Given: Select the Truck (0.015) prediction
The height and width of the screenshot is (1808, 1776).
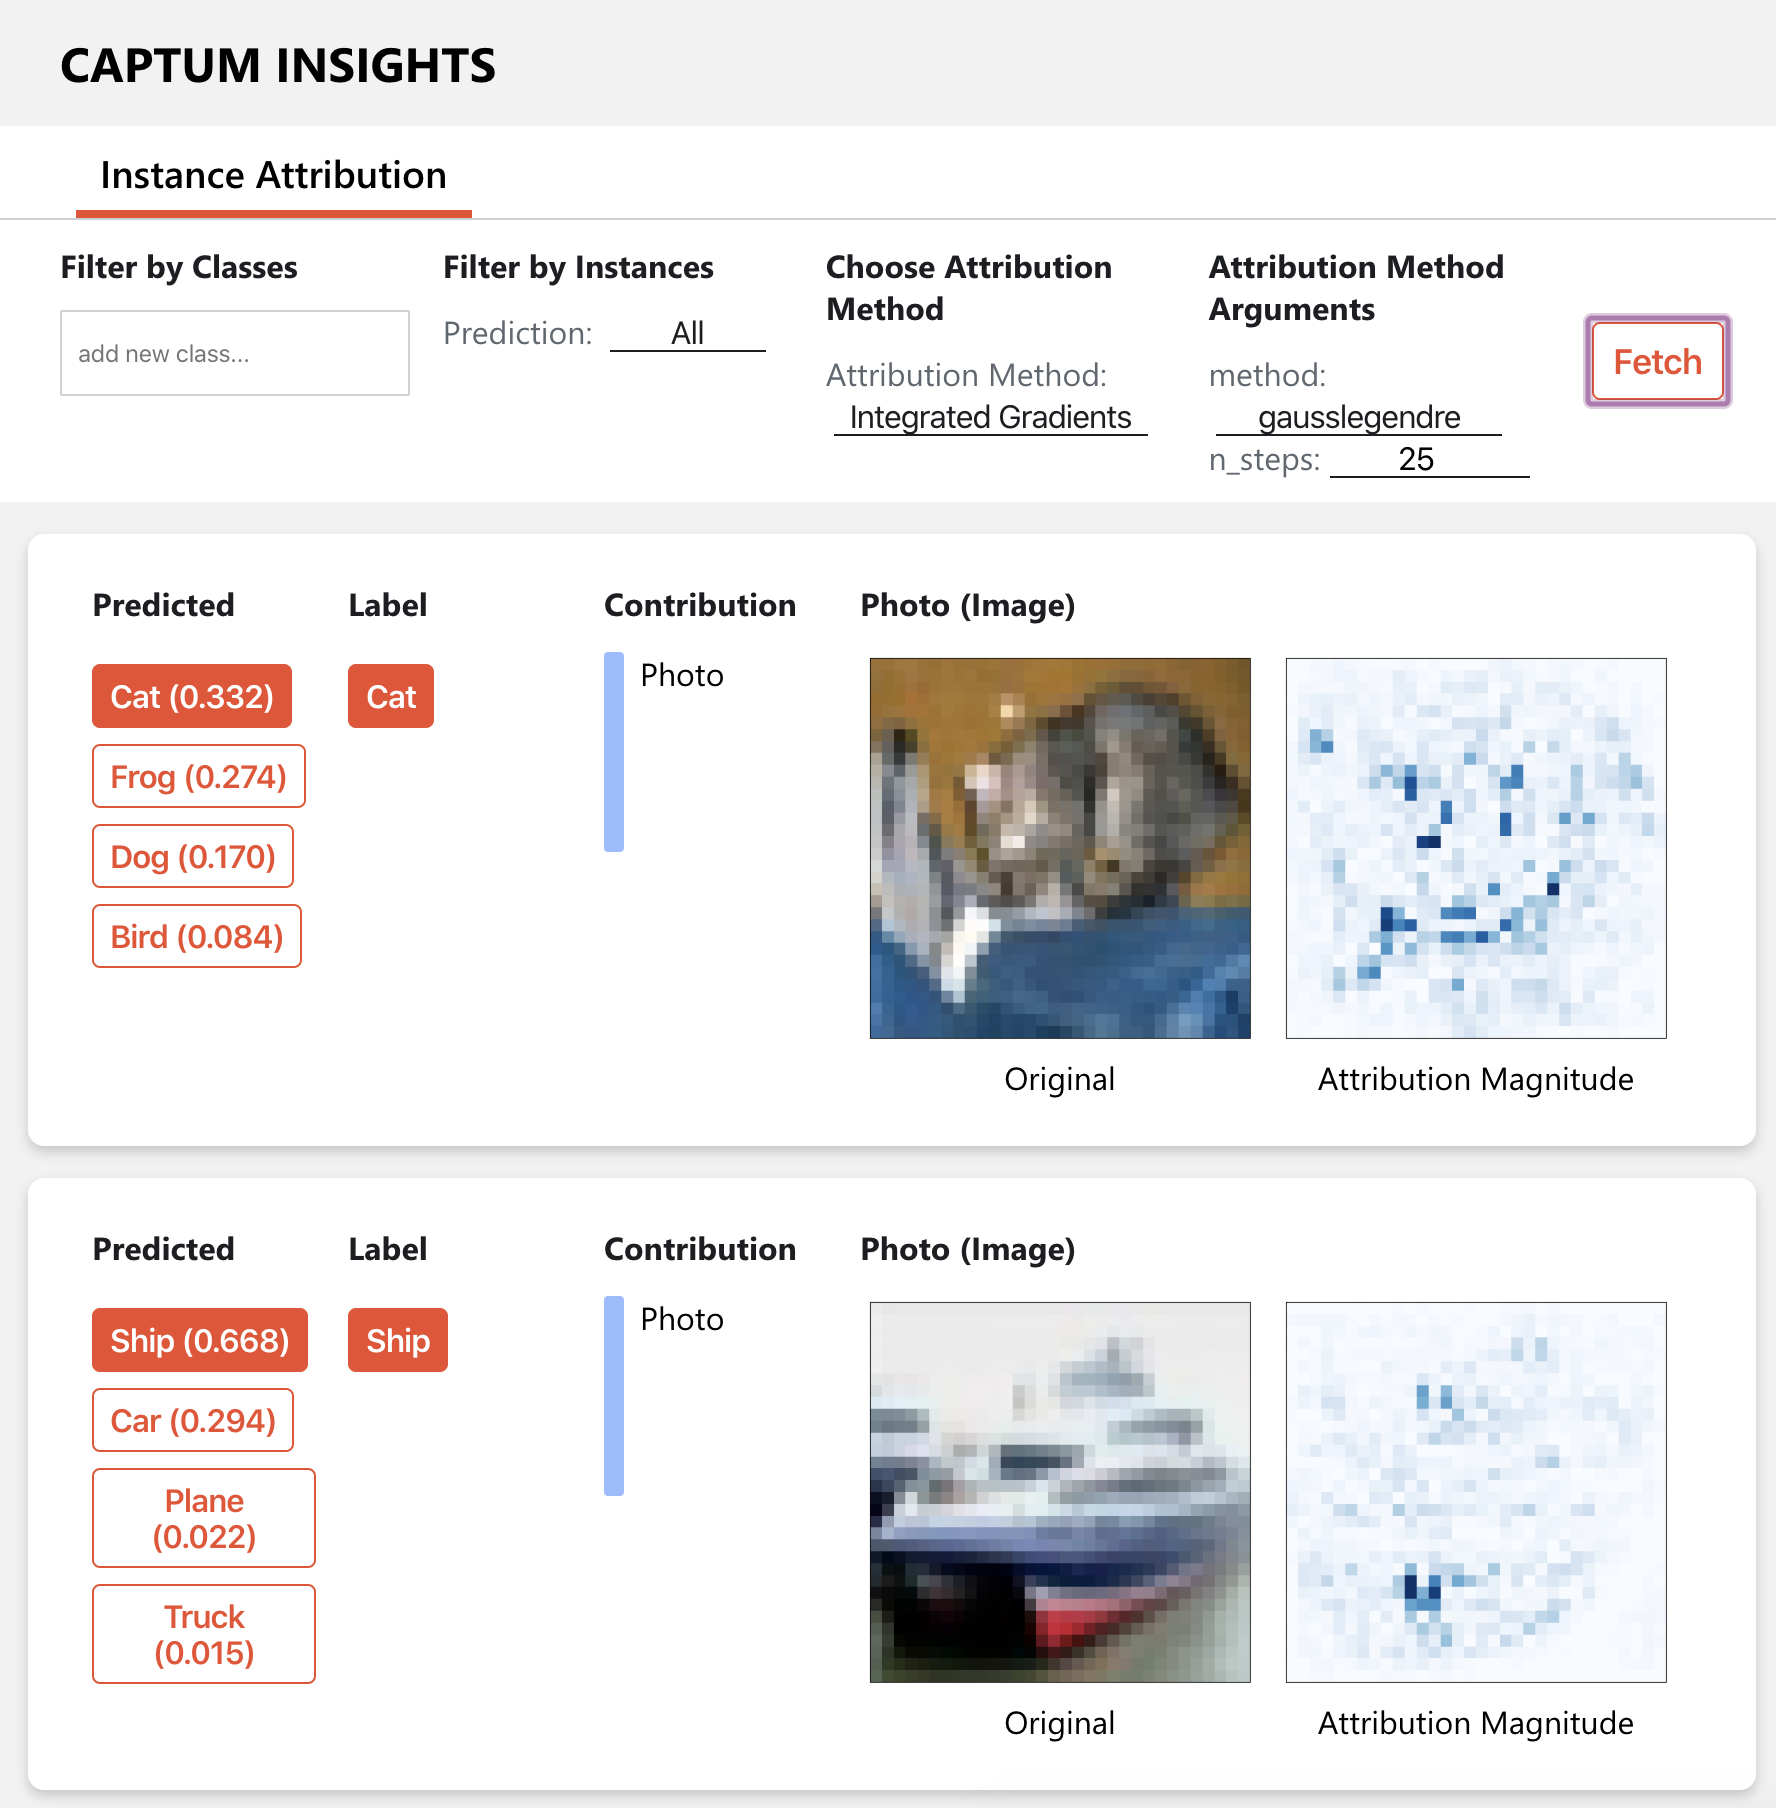Looking at the screenshot, I should (x=203, y=1634).
